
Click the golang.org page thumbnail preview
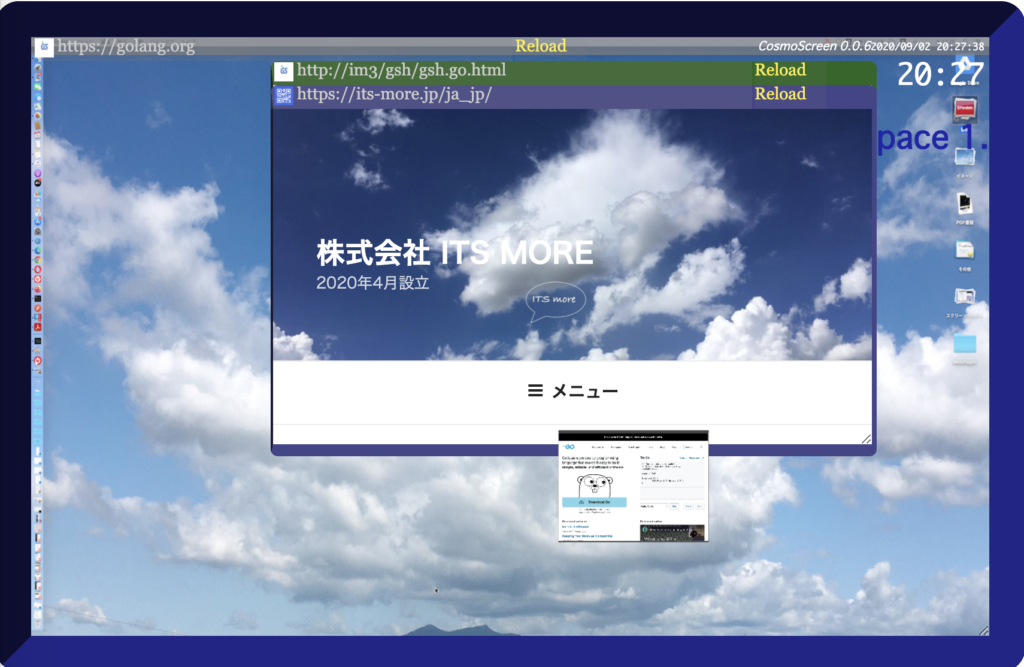pos(633,486)
